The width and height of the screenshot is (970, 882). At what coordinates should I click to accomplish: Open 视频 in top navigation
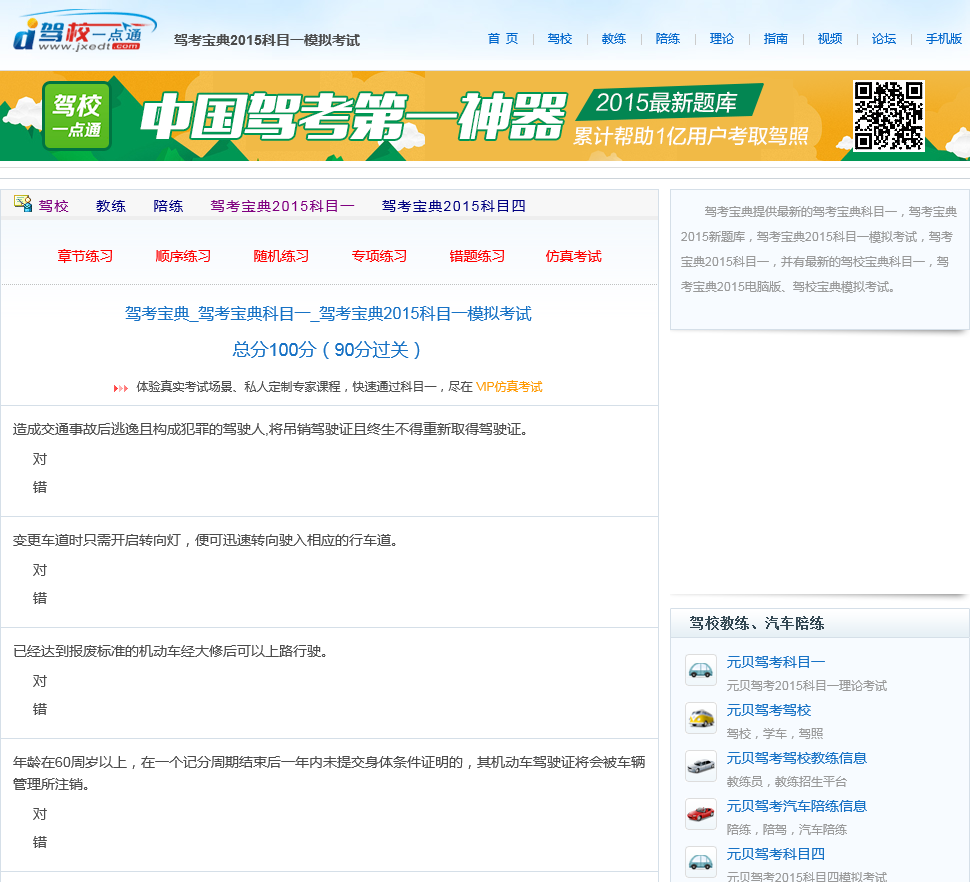pos(830,39)
